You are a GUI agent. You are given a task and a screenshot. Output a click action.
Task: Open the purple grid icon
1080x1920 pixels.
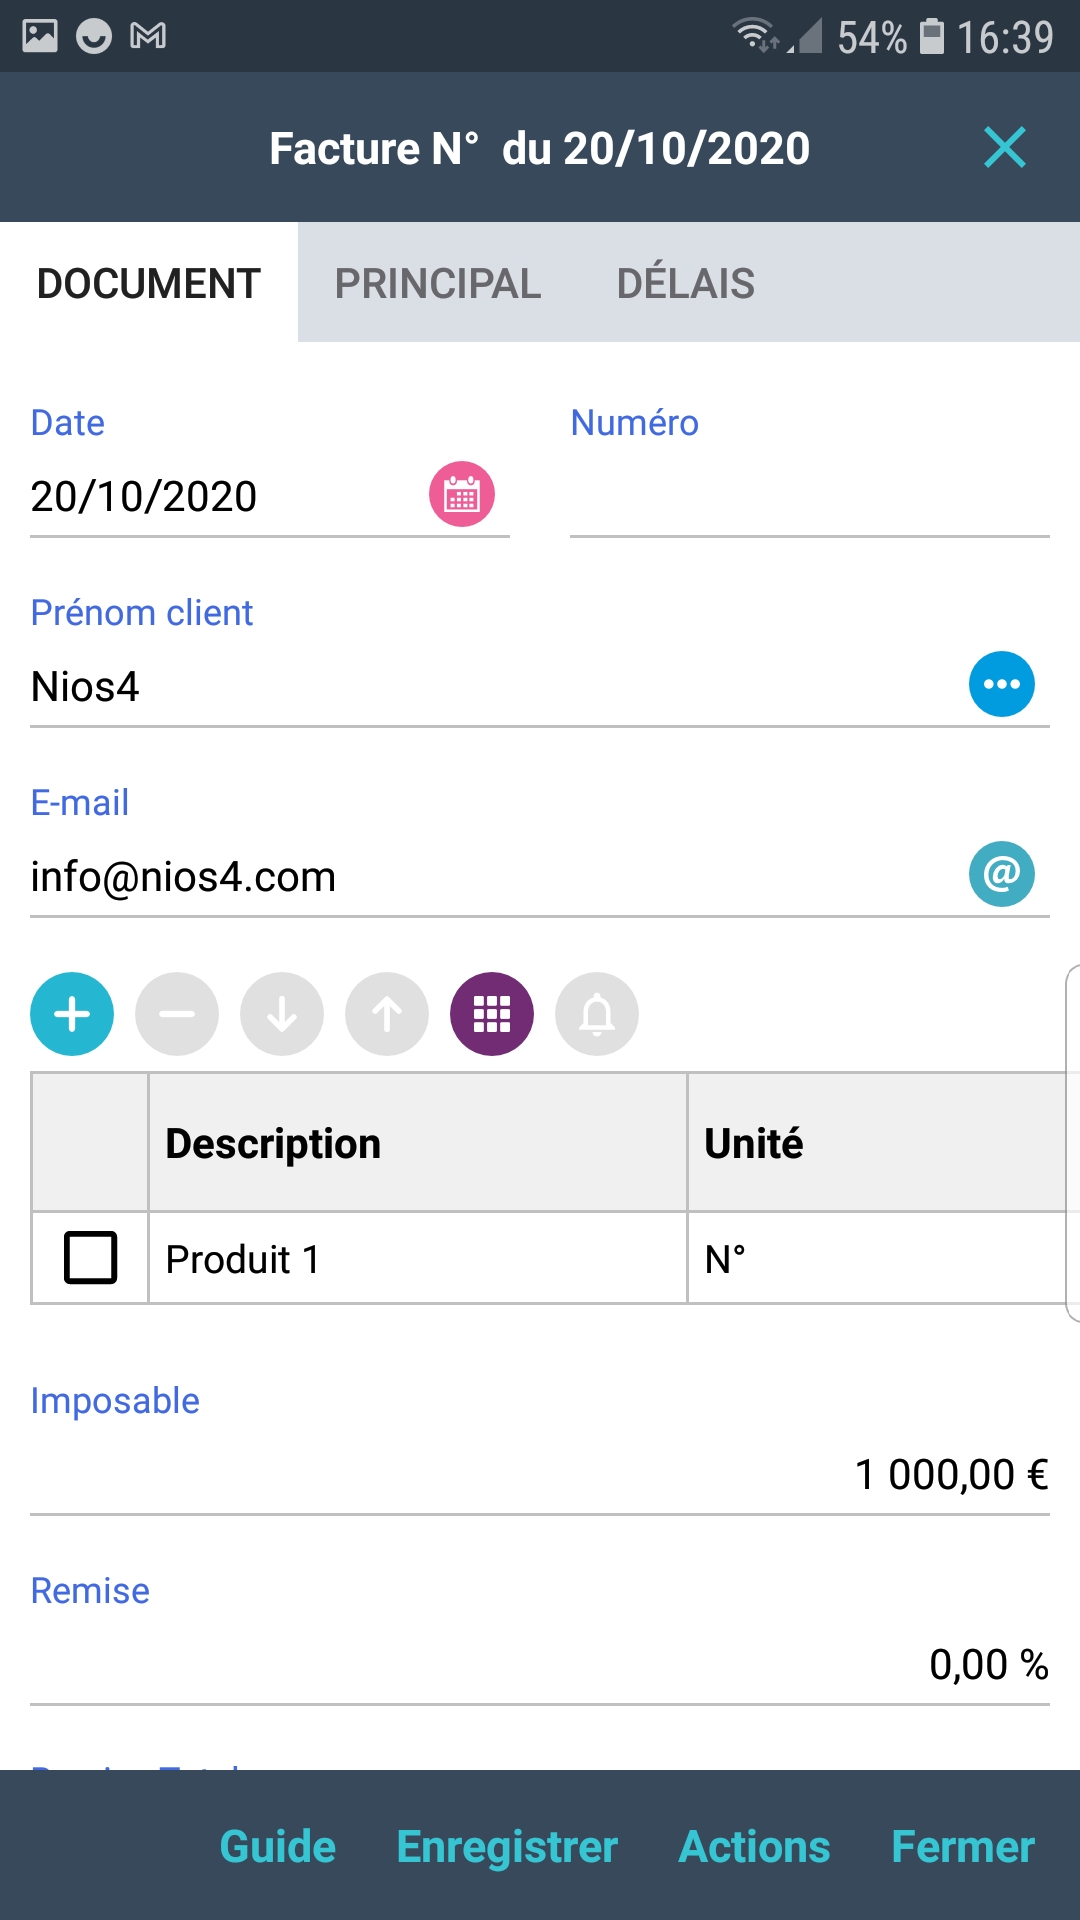492,1014
